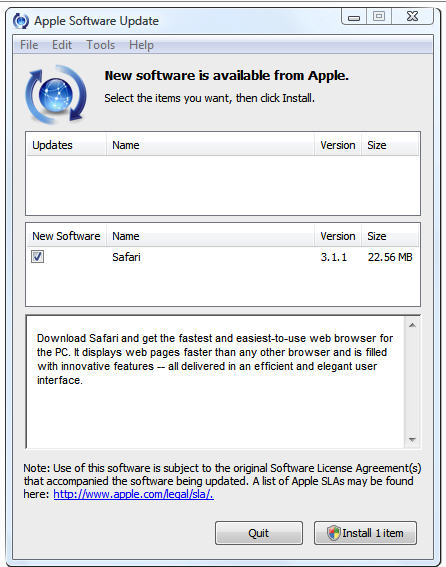
Task: Open the Tools menu
Action: pos(101,45)
